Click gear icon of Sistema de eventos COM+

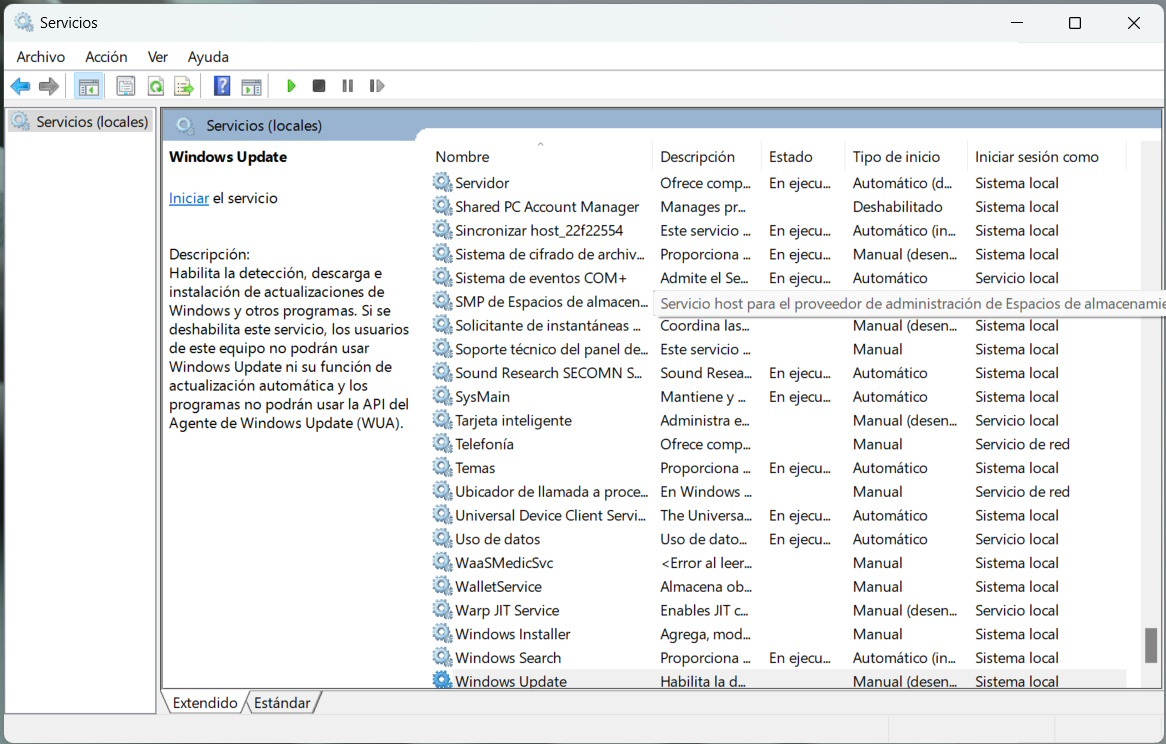[x=442, y=277]
